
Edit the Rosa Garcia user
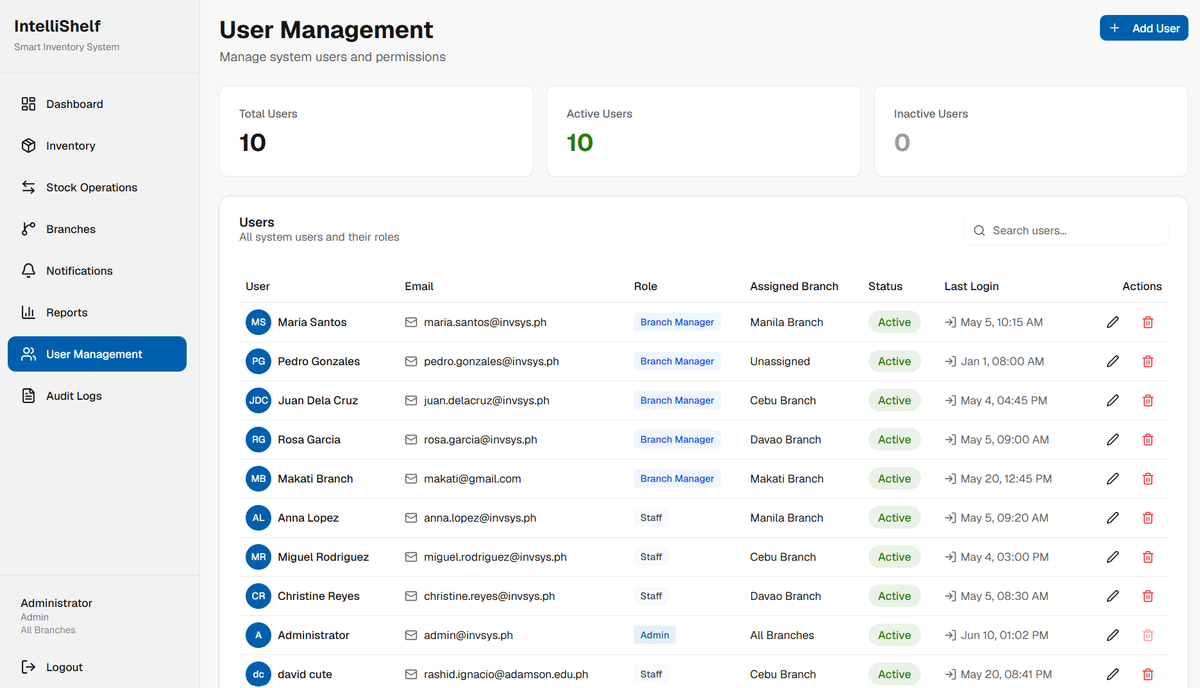[1113, 439]
